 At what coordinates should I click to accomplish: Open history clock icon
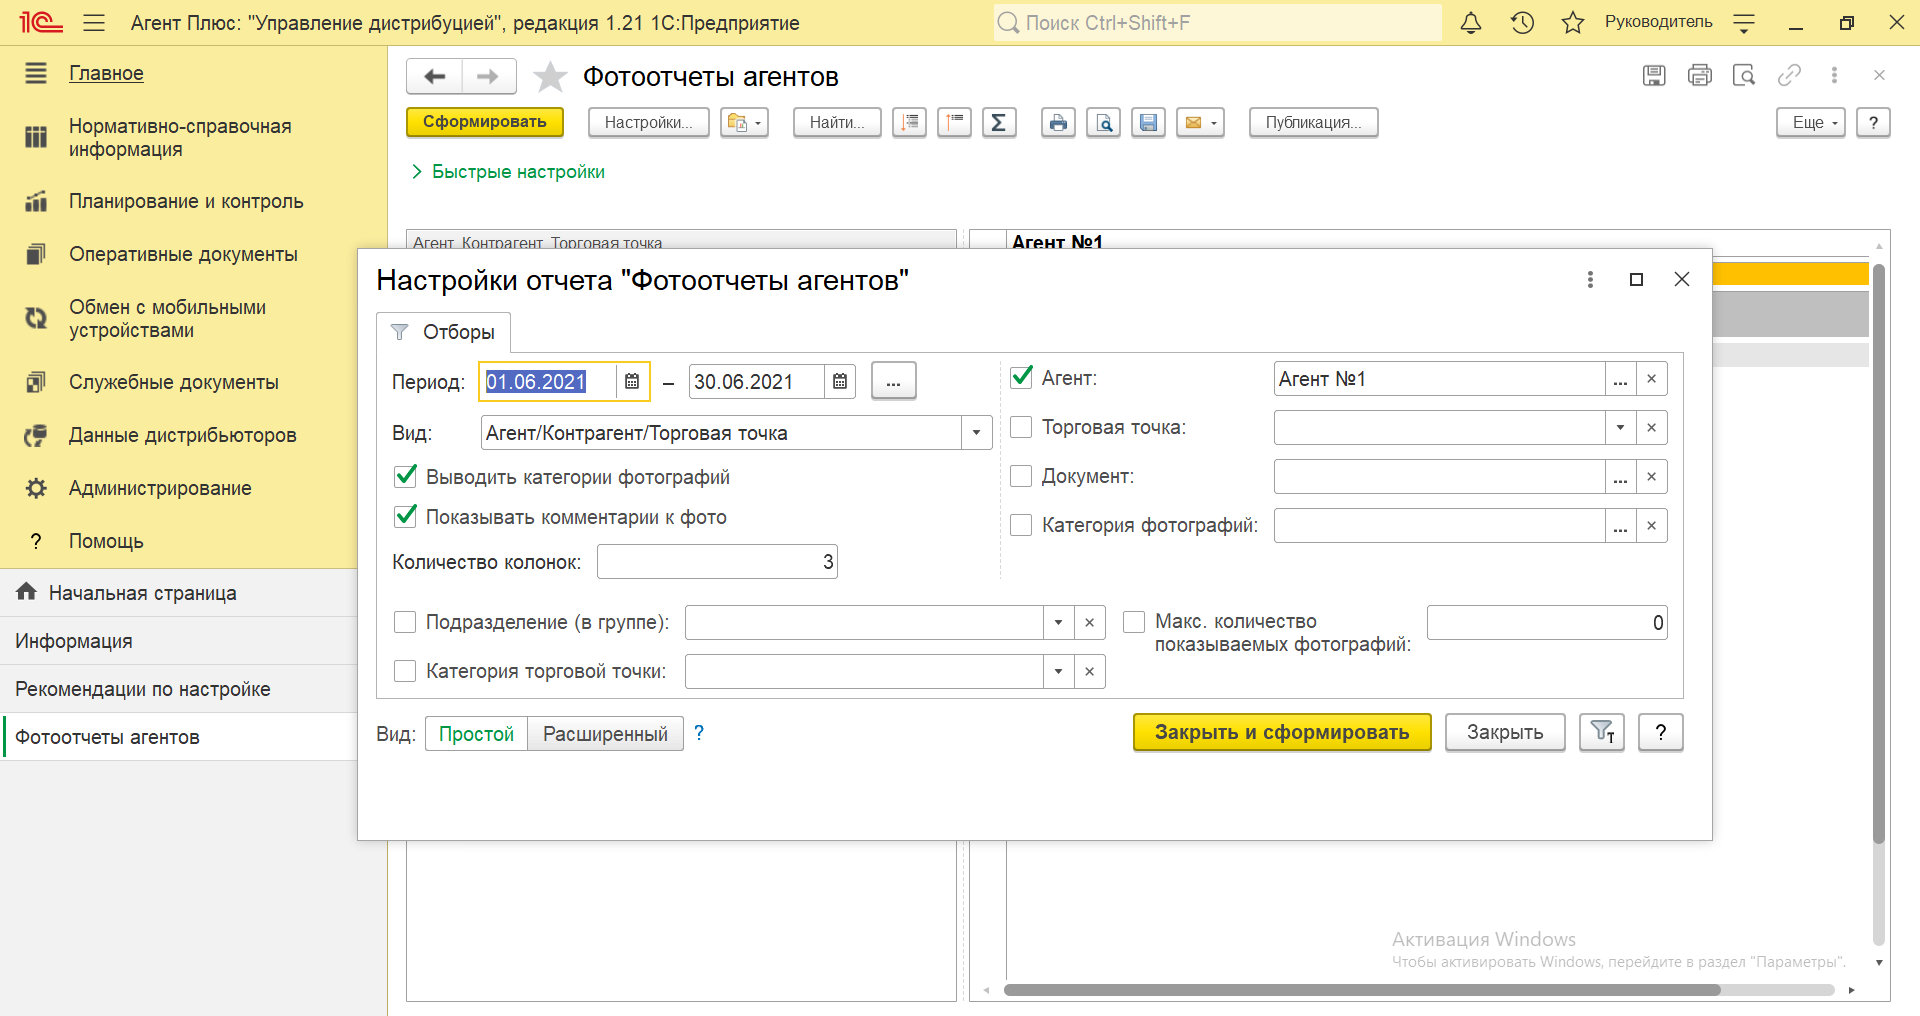click(x=1522, y=22)
